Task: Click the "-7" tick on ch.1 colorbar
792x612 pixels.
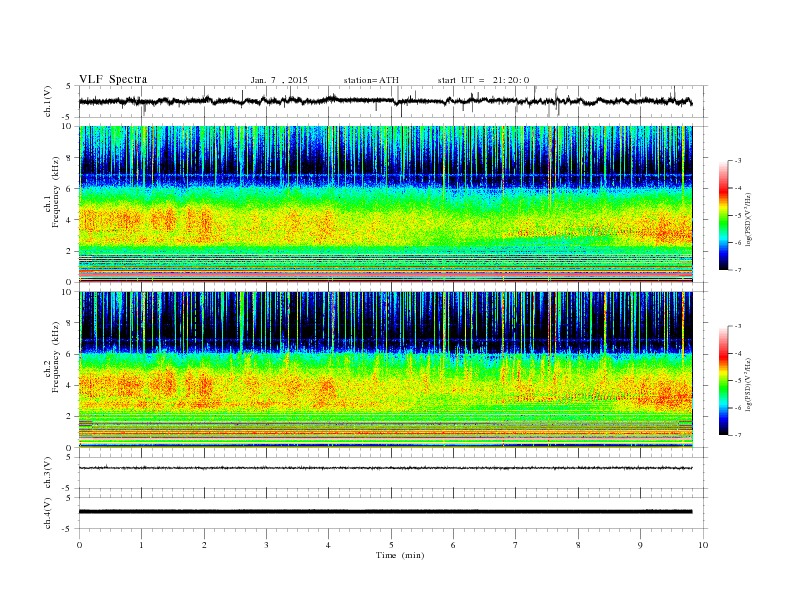Action: pyautogui.click(x=738, y=270)
